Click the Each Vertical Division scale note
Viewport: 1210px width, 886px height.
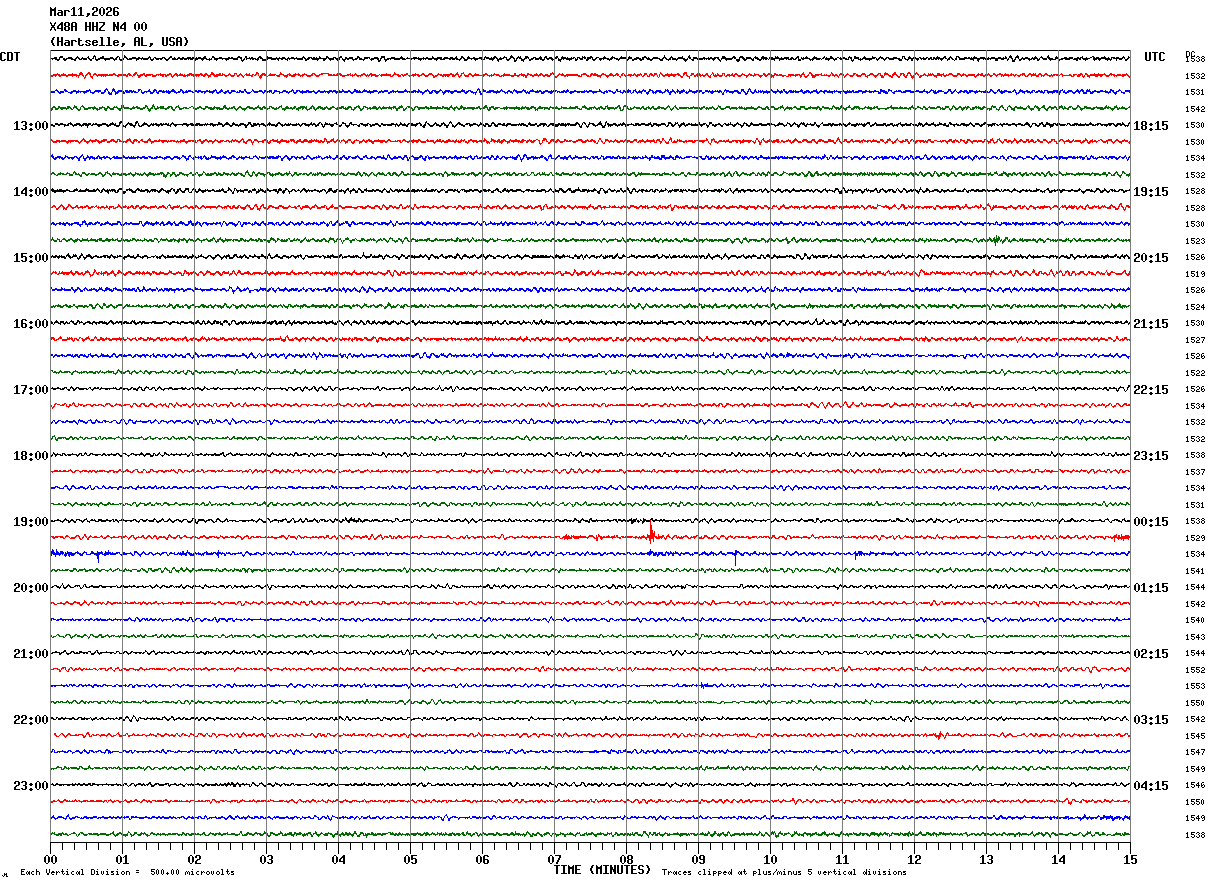tap(127, 872)
